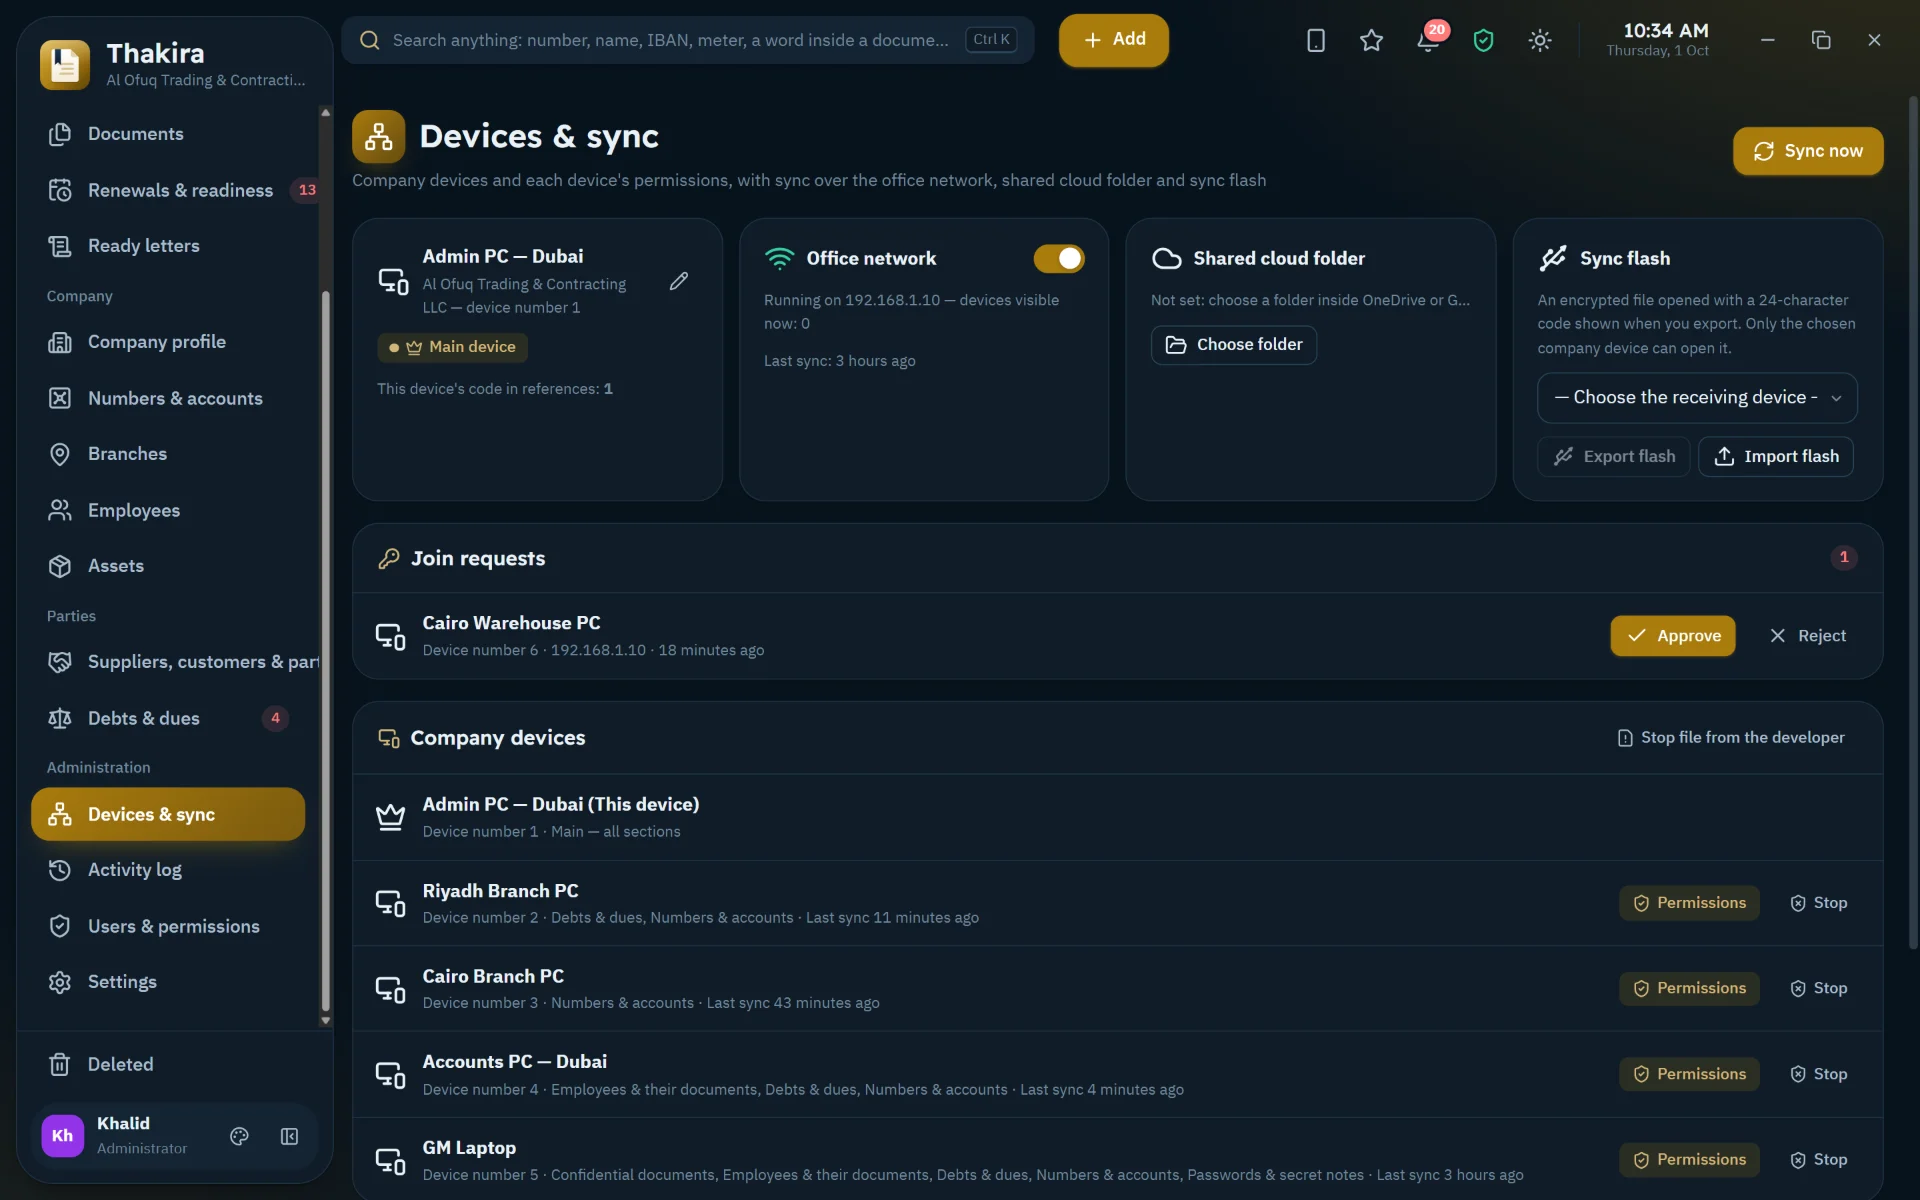Viewport: 1920px width, 1200px height.
Task: Open the phone/mobile icon in top bar
Action: click(x=1316, y=40)
